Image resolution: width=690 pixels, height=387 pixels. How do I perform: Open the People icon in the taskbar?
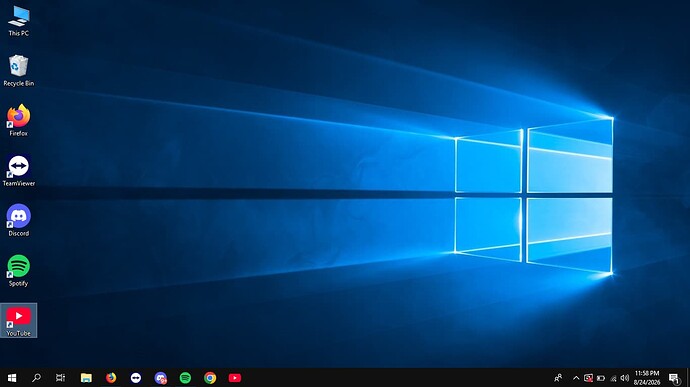tap(558, 378)
